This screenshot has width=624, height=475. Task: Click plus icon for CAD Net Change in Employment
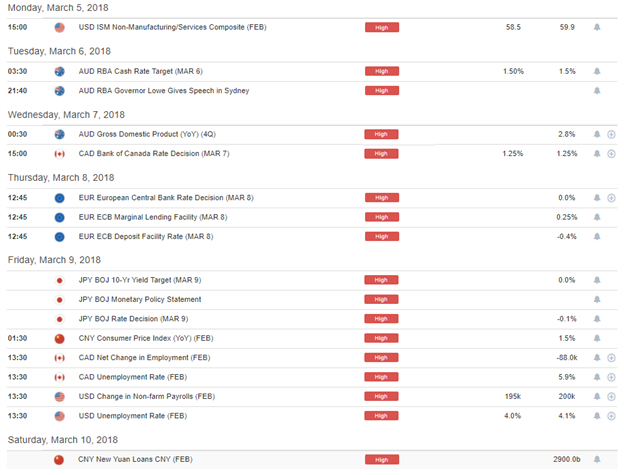click(x=611, y=358)
